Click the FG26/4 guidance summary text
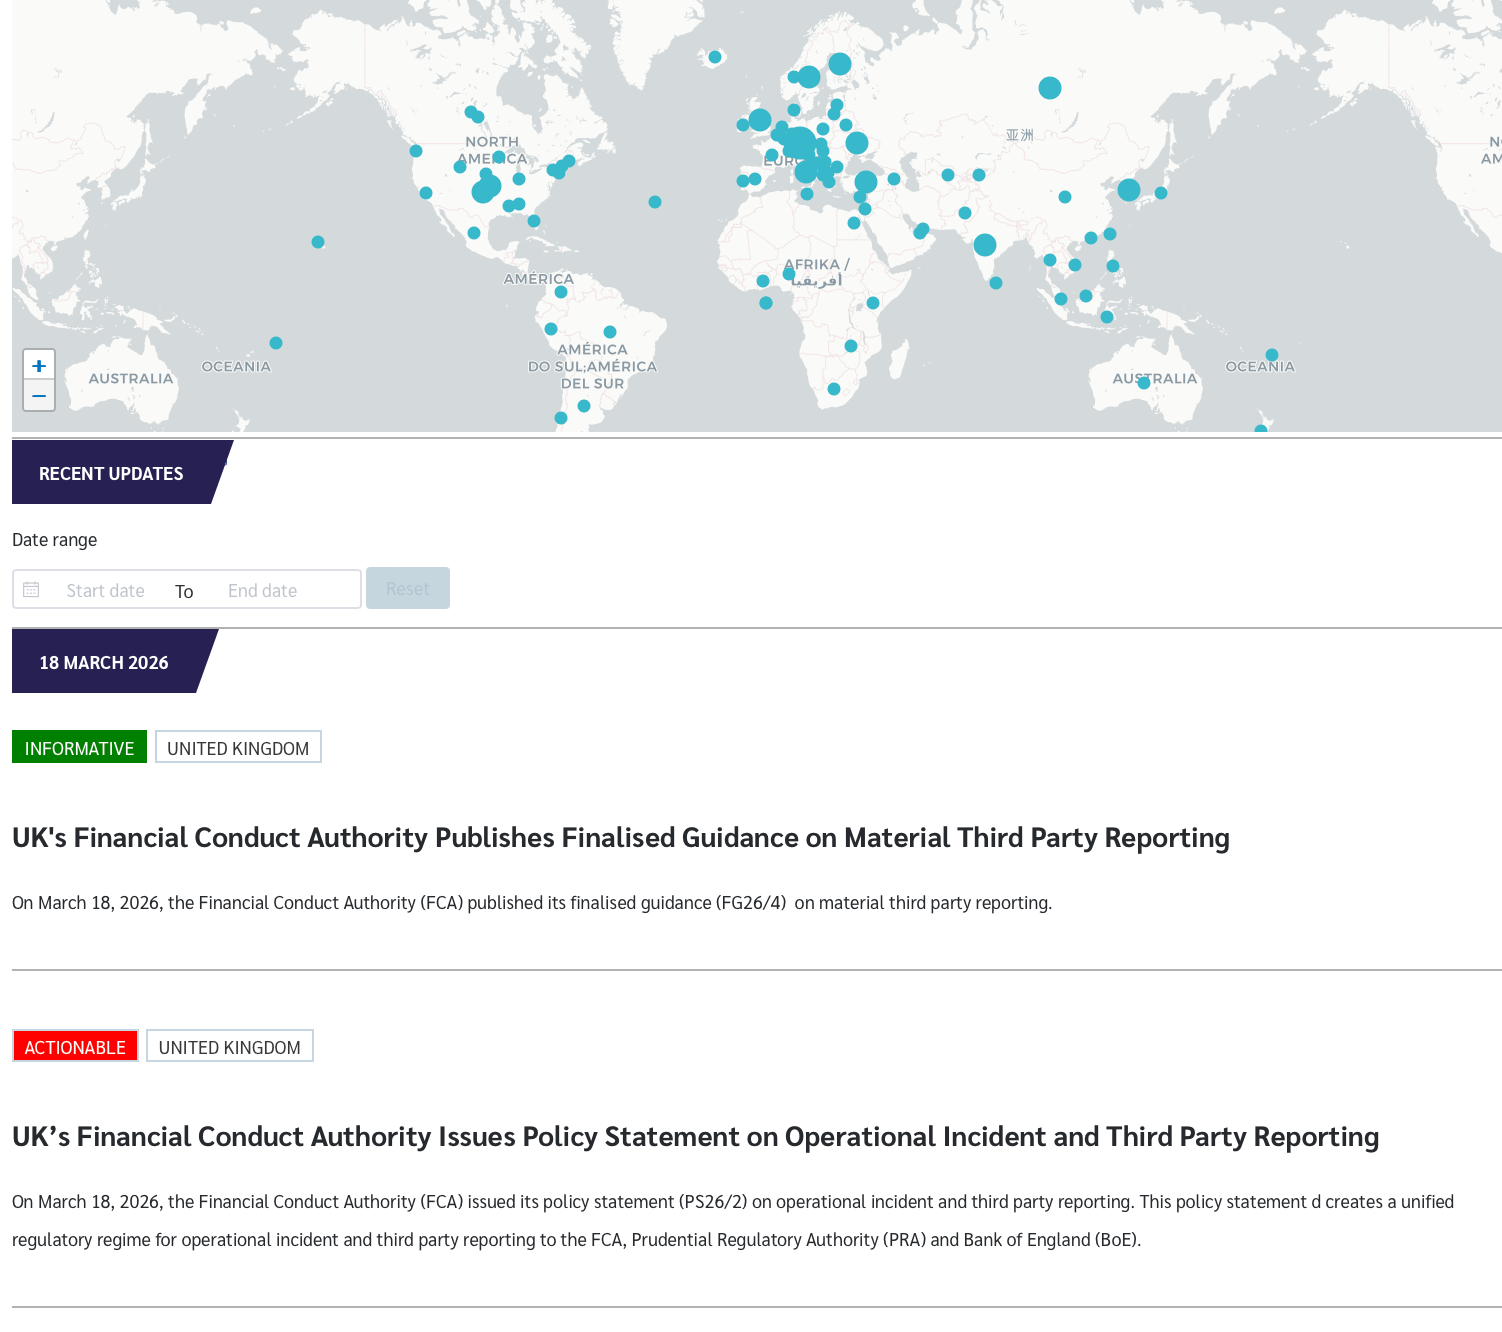Viewport: 1502px width, 1332px height. 532,903
